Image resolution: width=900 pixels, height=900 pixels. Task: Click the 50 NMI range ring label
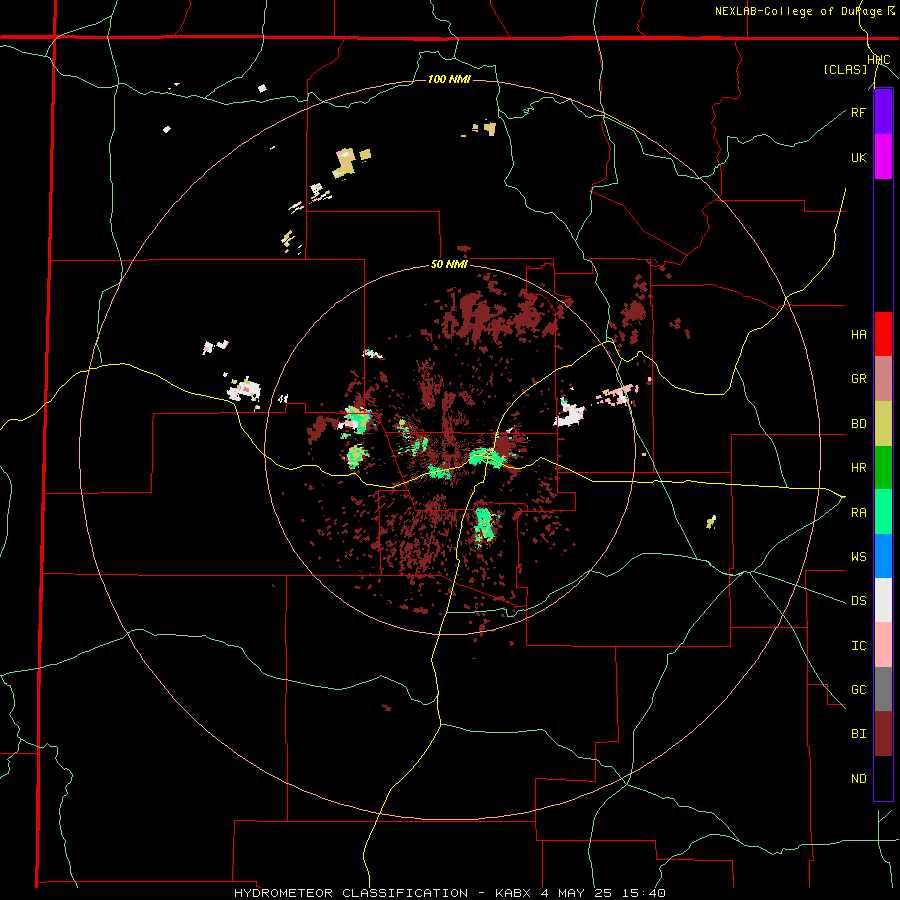pos(449,265)
